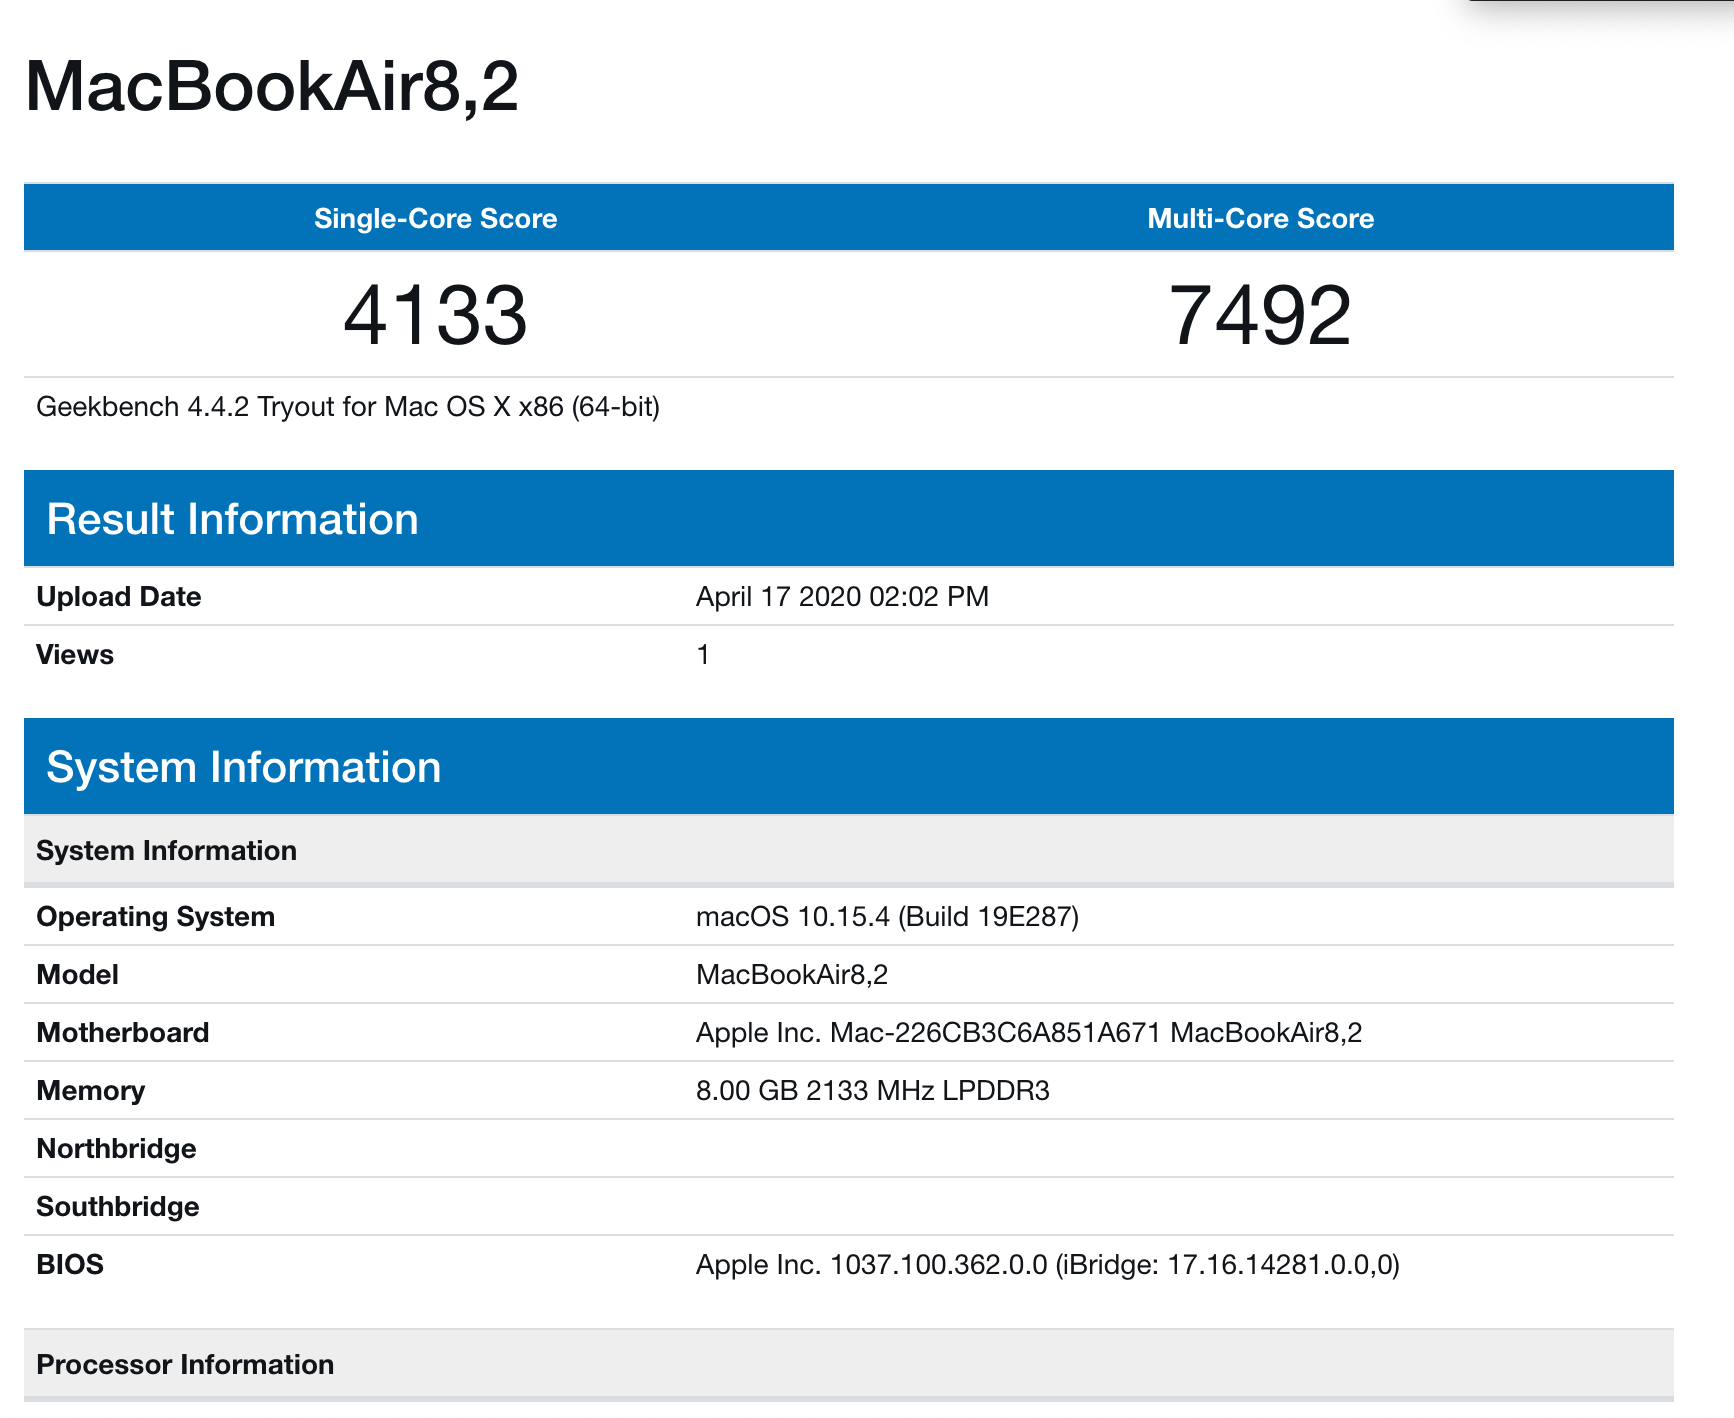The image size is (1734, 1418).
Task: Click the Operating System label
Action: click(156, 917)
